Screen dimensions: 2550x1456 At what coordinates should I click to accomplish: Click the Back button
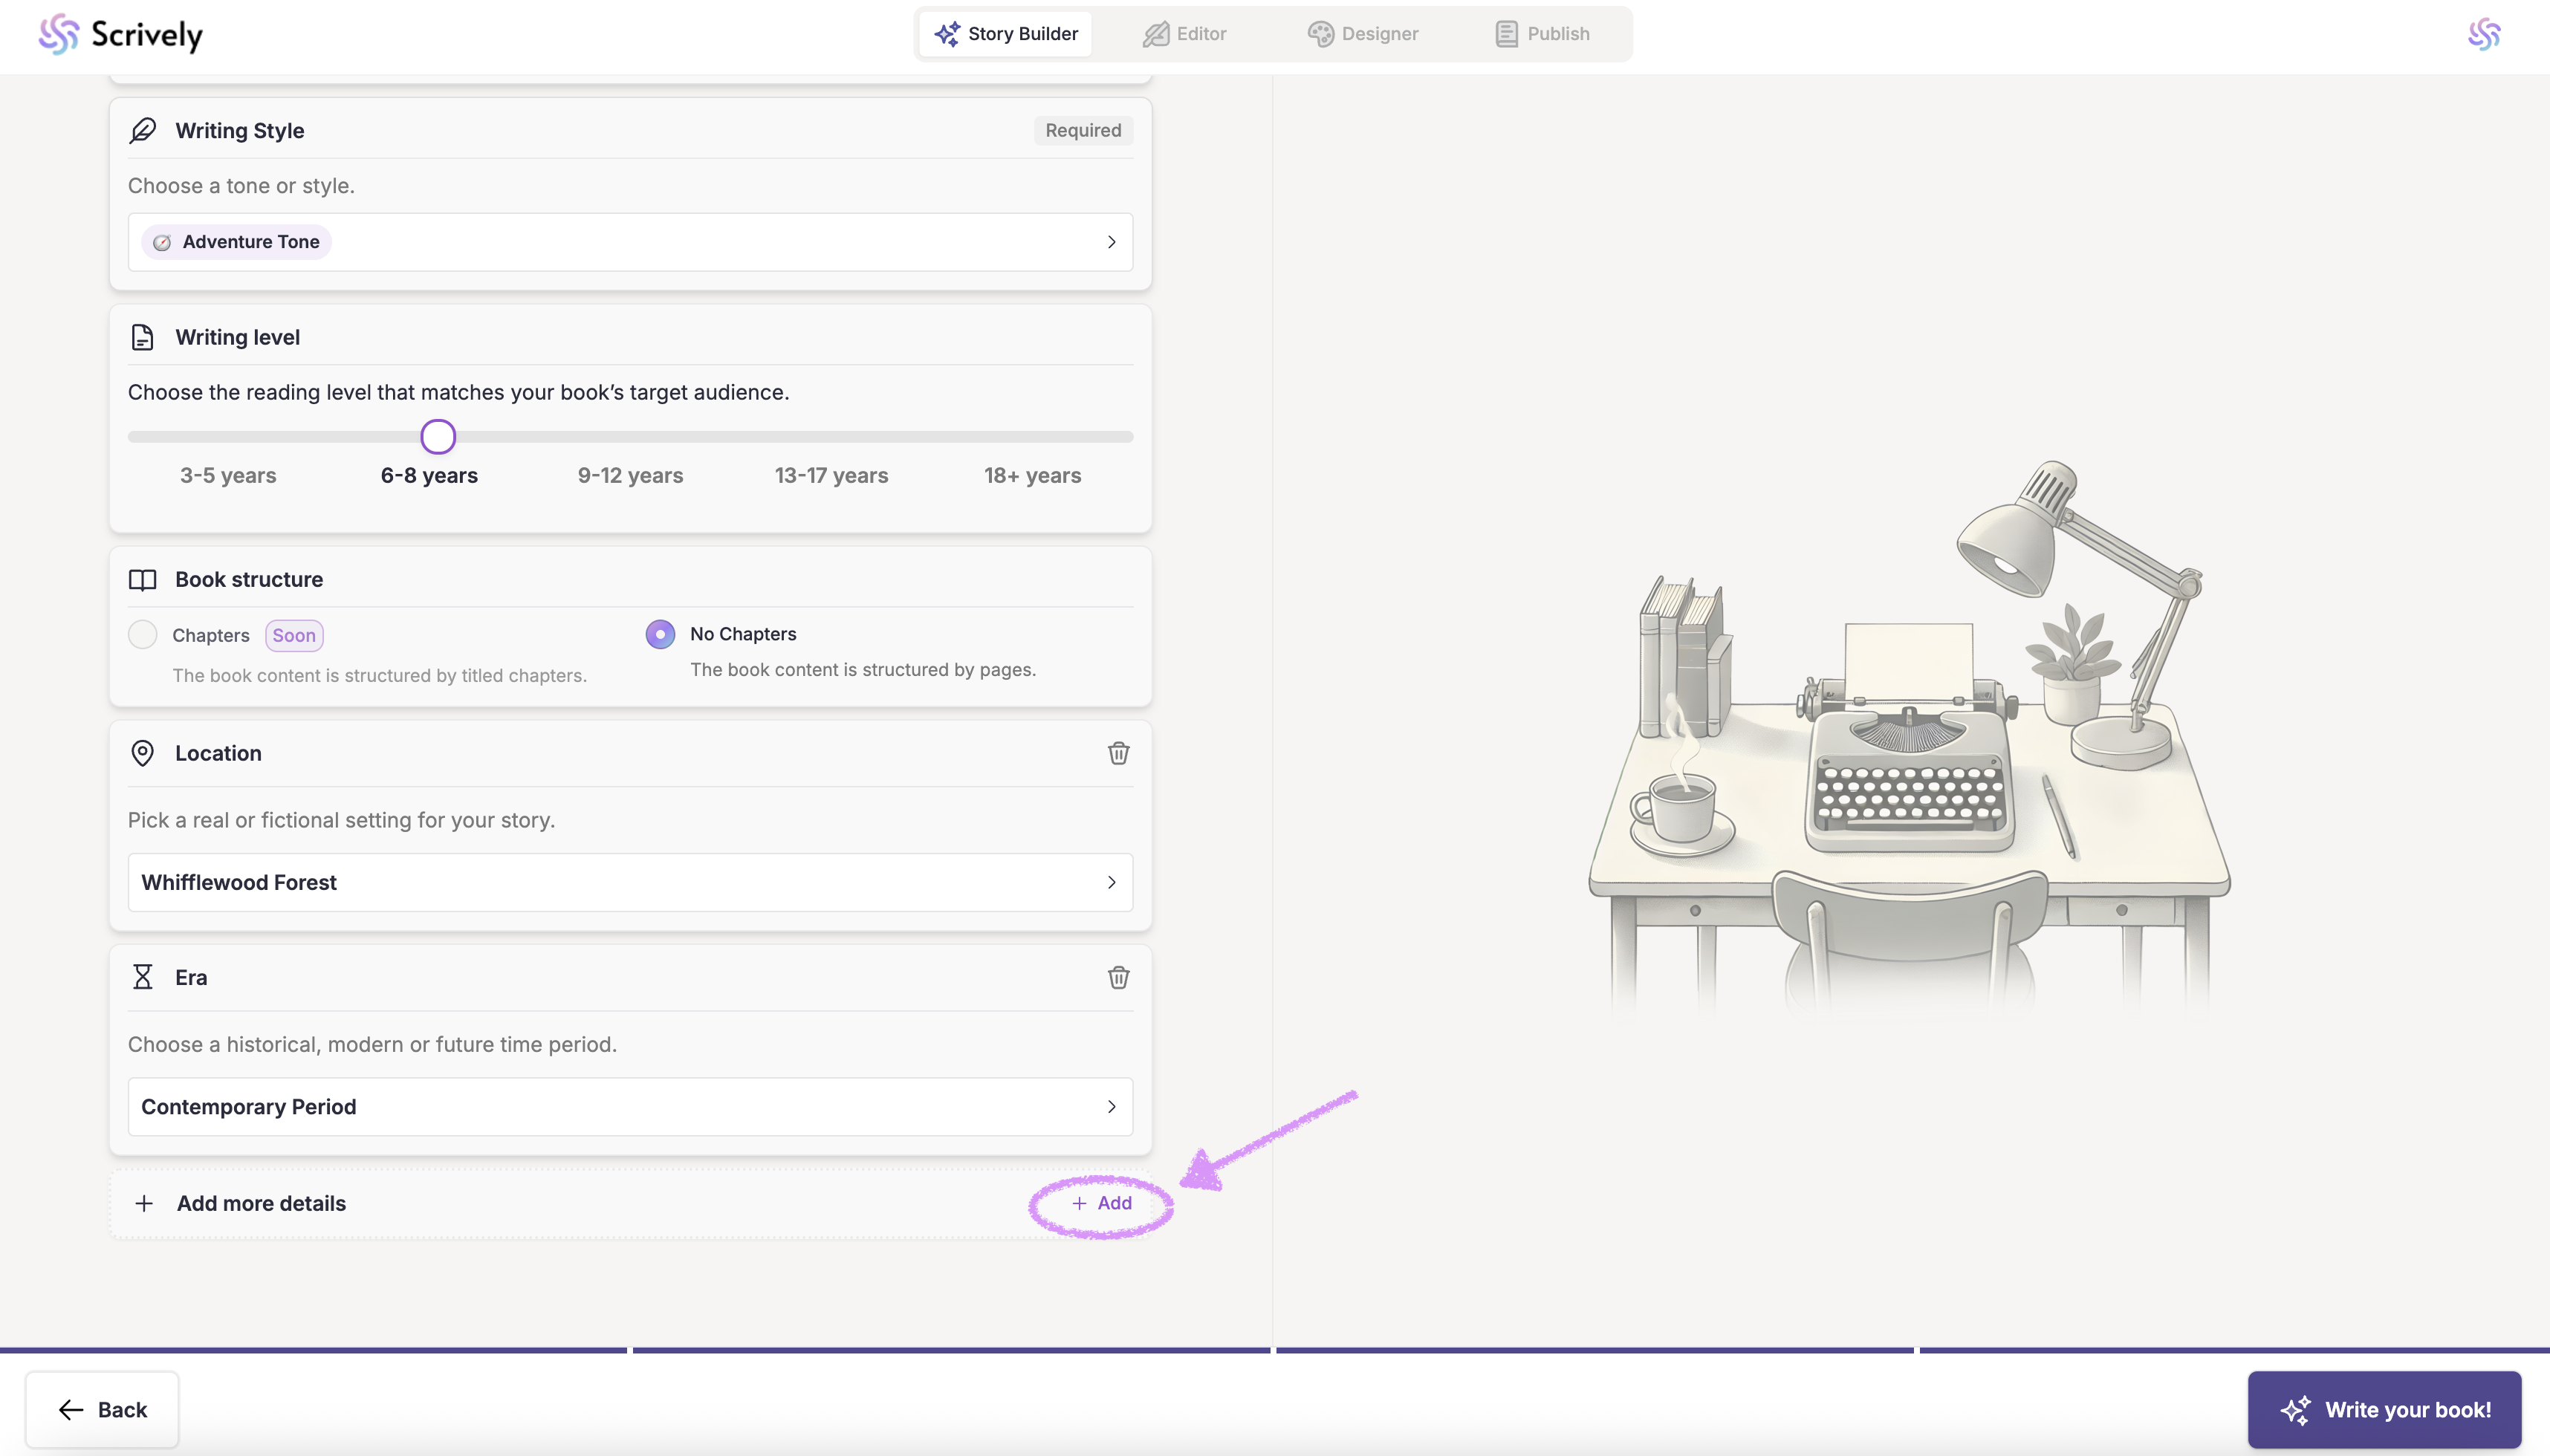pos(102,1410)
